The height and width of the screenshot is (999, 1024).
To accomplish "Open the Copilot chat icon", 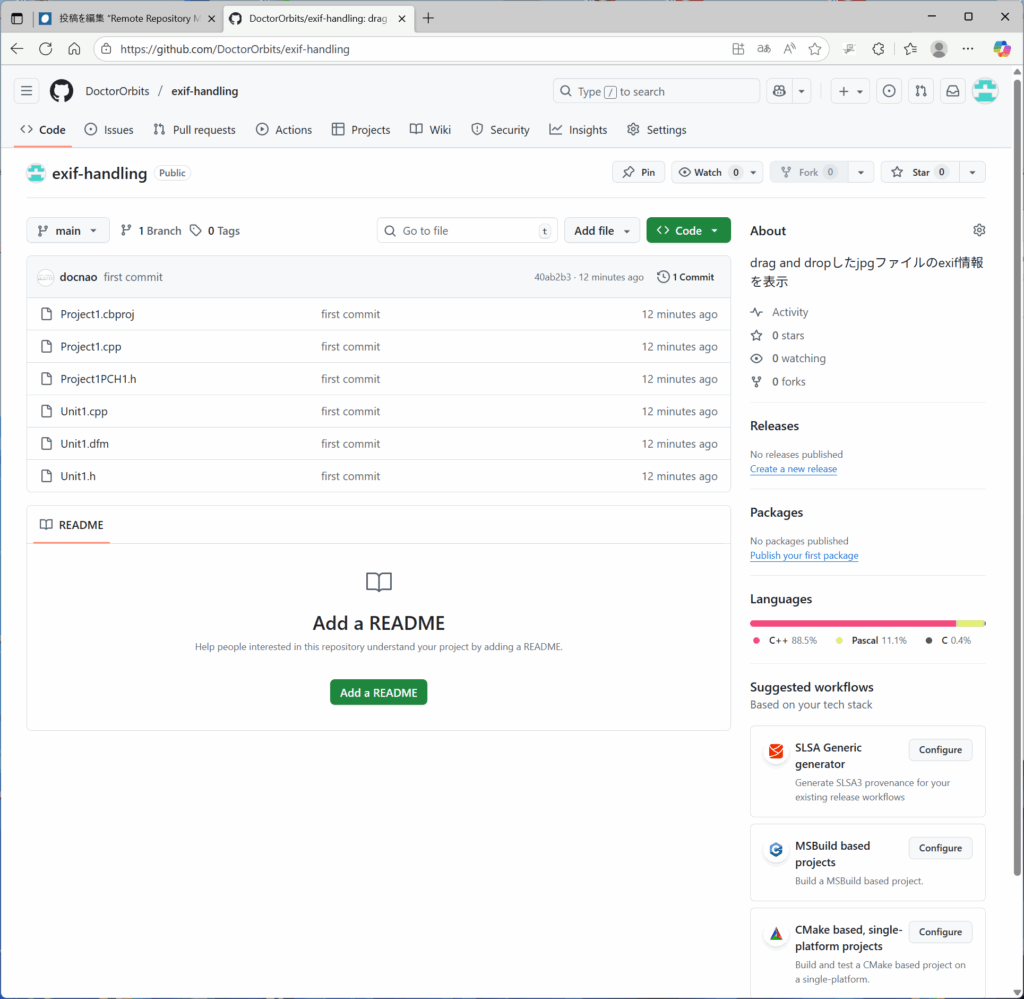I will [778, 91].
